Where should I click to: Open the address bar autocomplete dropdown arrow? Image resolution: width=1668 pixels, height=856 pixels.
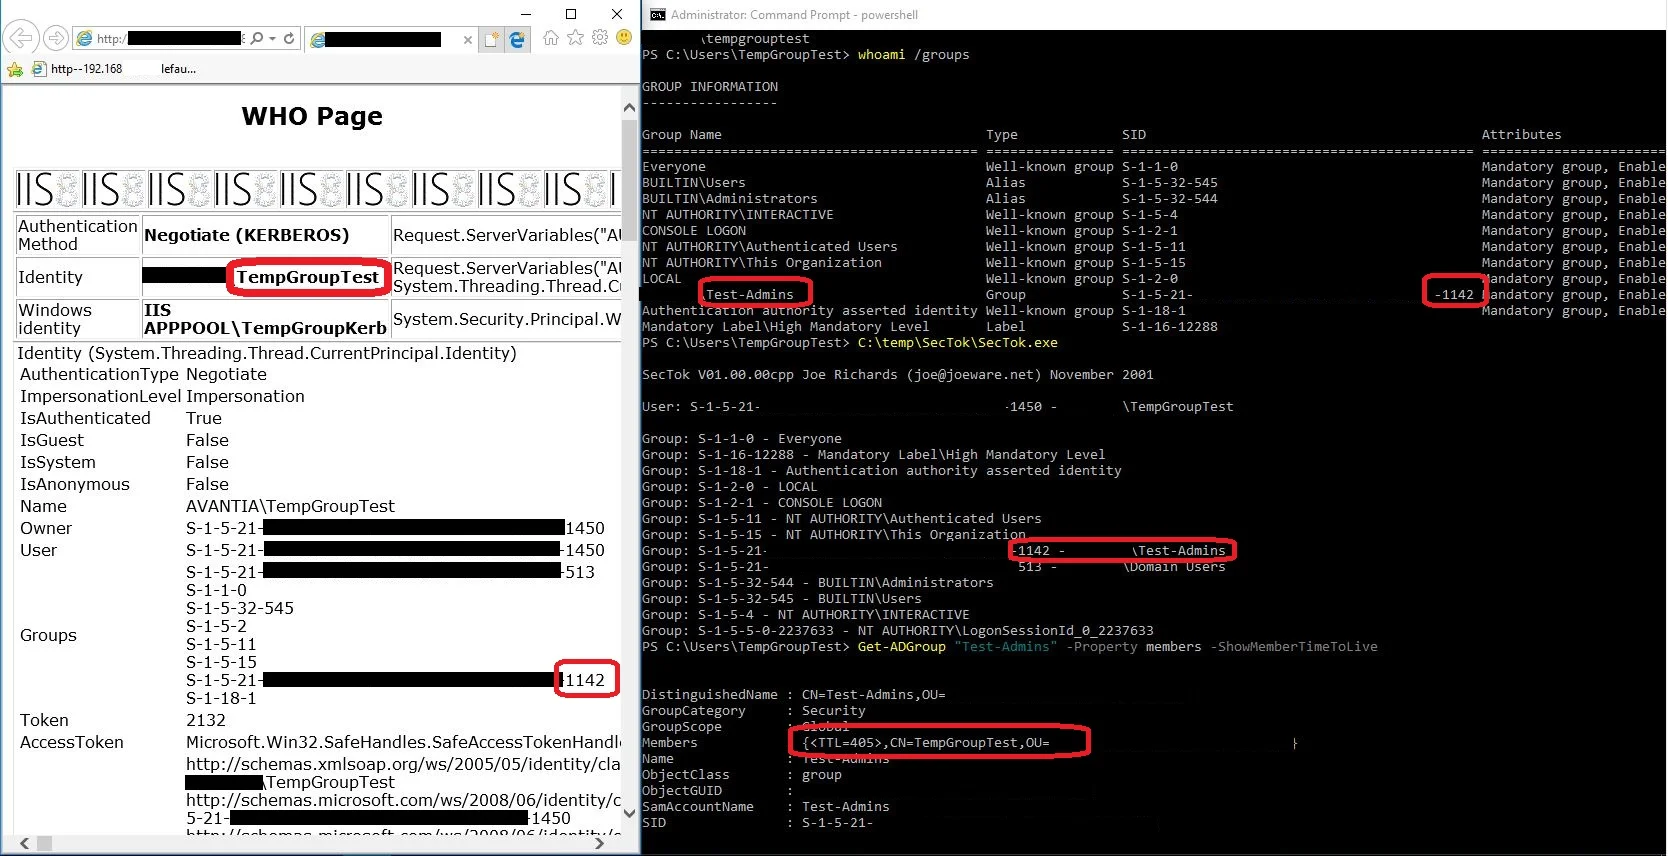(x=272, y=38)
